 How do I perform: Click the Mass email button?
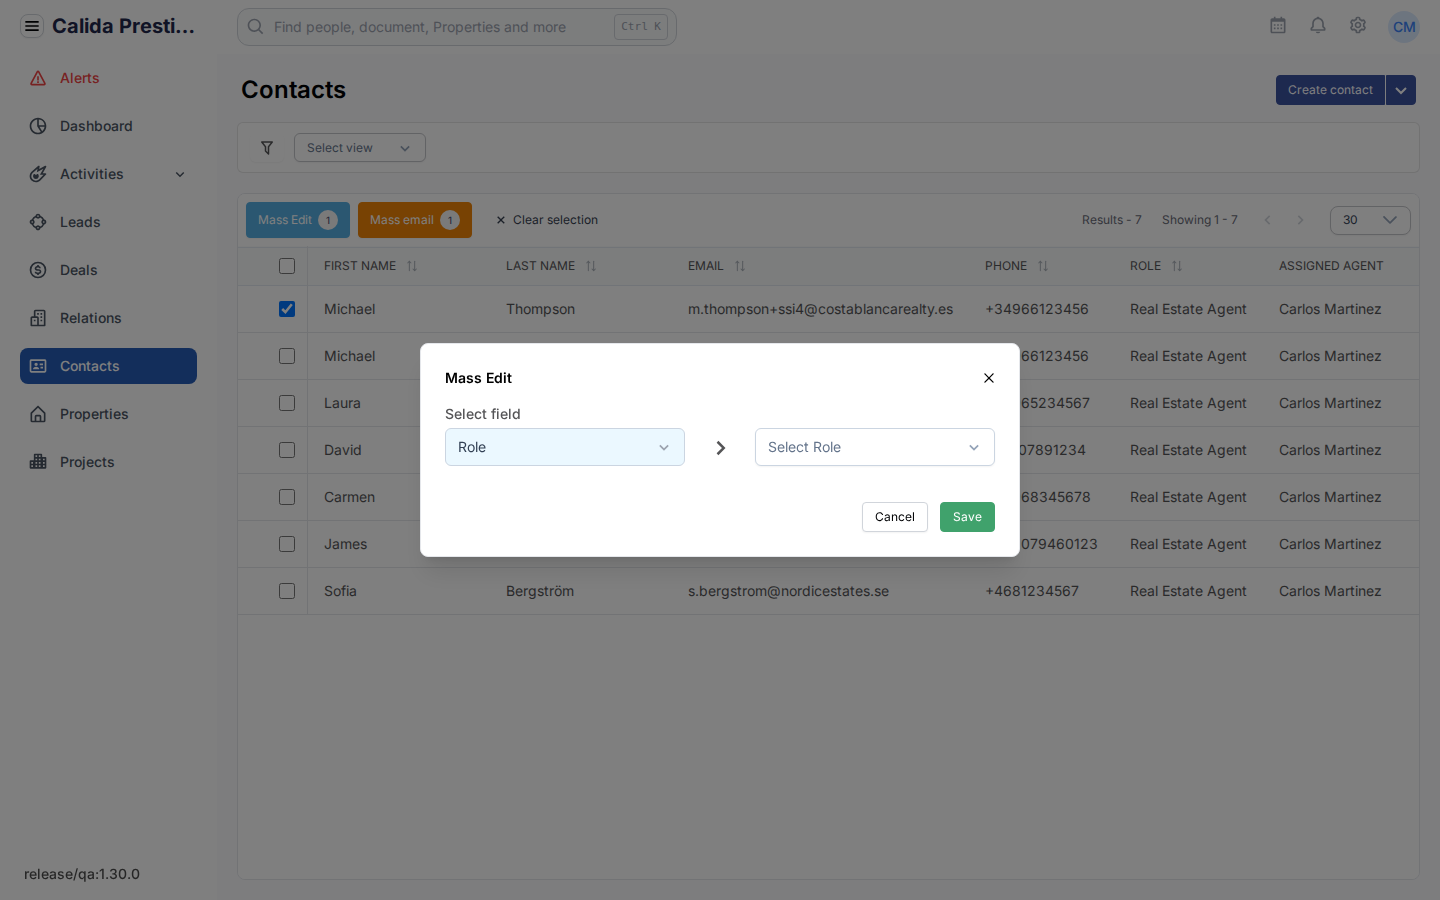[x=415, y=220]
